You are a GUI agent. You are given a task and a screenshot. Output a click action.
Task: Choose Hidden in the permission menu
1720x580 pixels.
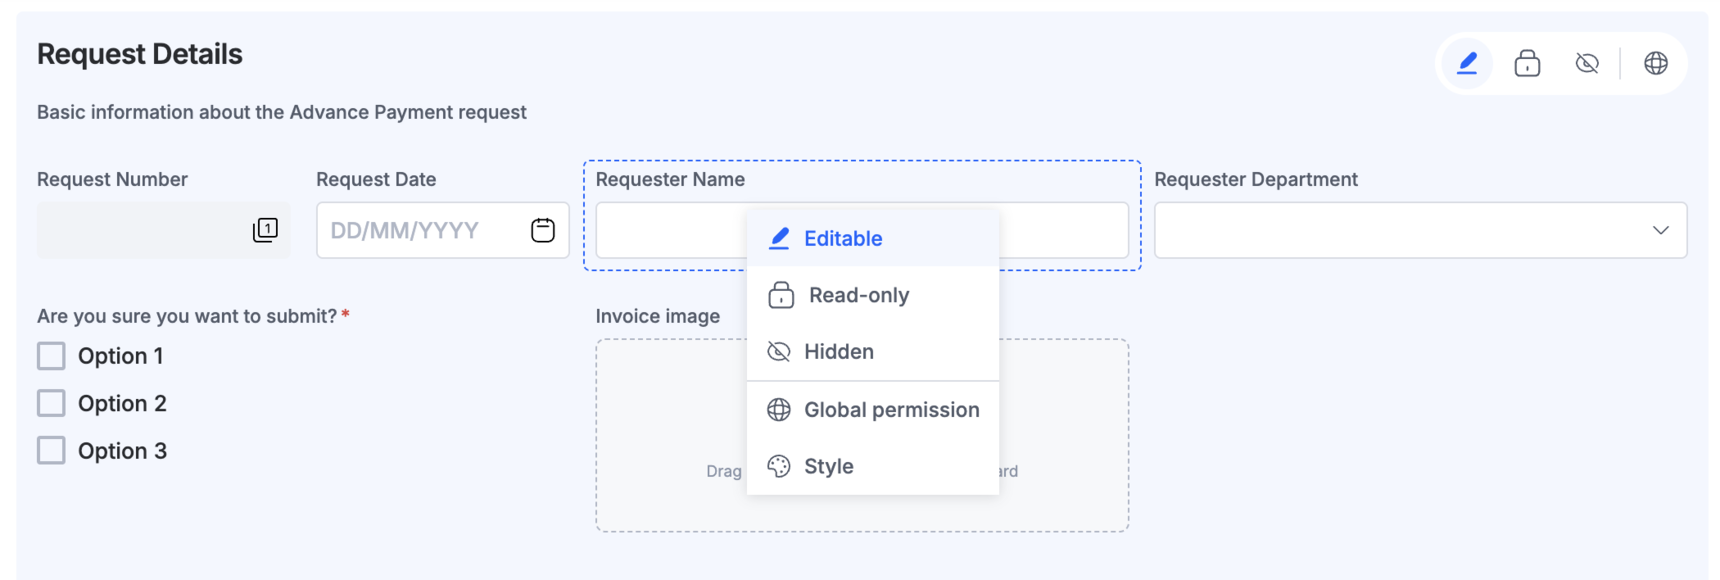pos(839,352)
